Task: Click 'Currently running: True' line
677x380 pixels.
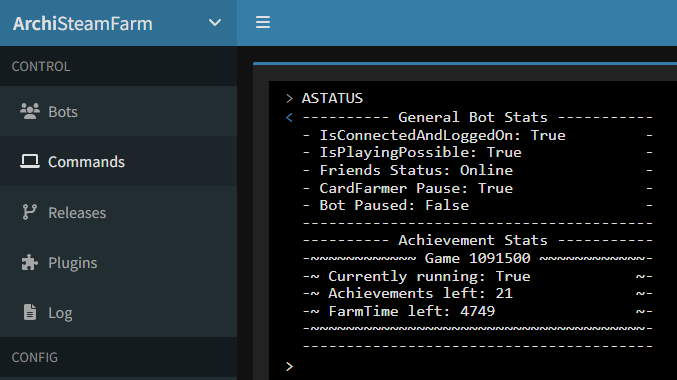Action: tap(429, 276)
